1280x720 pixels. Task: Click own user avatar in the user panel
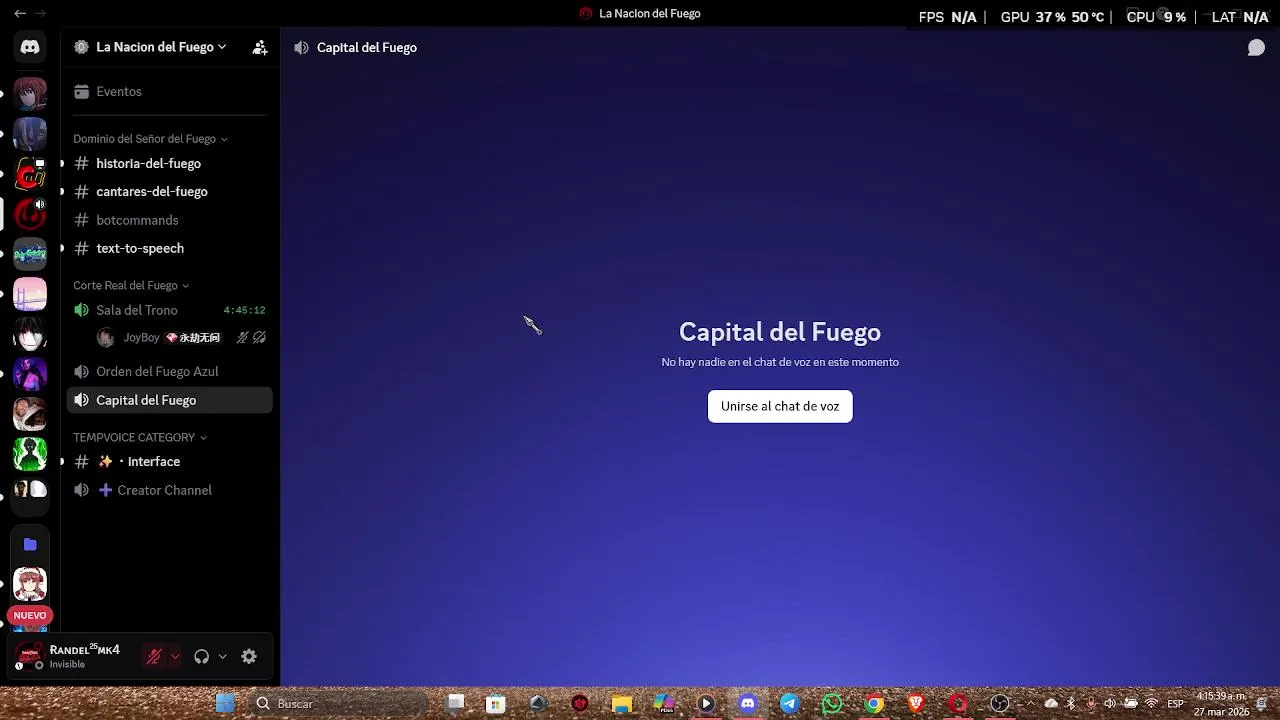29,656
